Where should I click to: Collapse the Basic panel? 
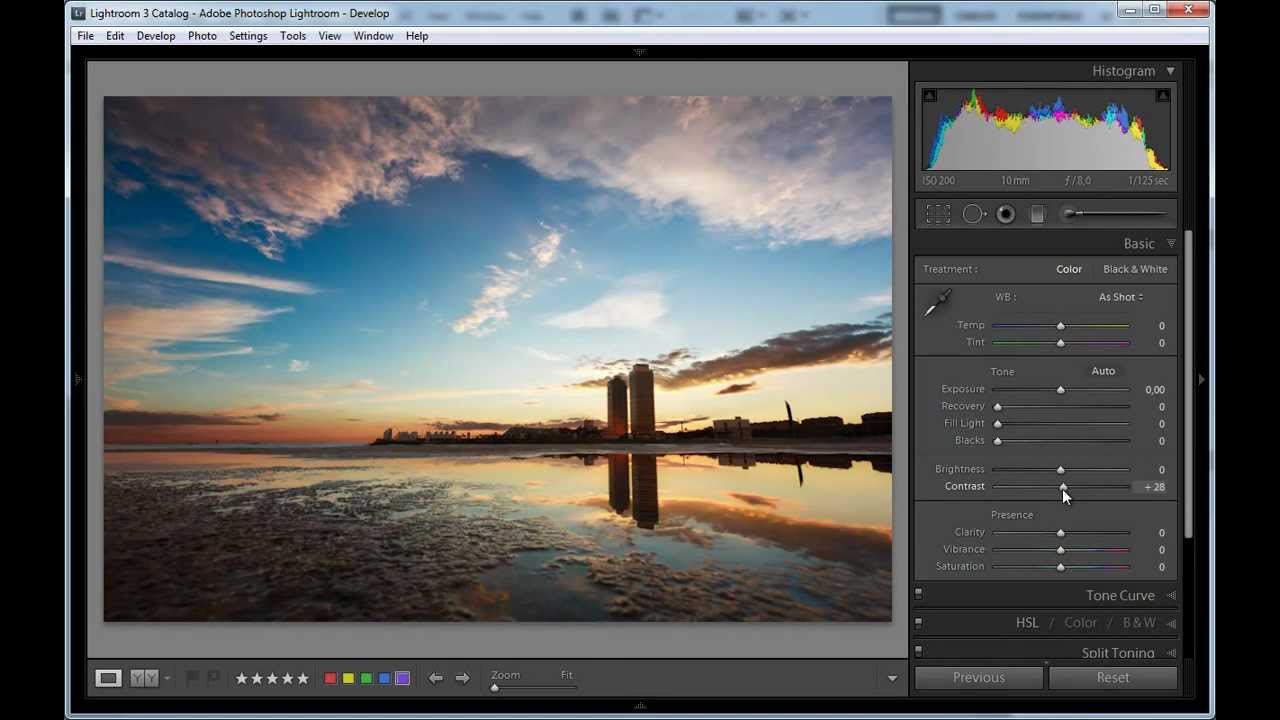pyautogui.click(x=1171, y=243)
